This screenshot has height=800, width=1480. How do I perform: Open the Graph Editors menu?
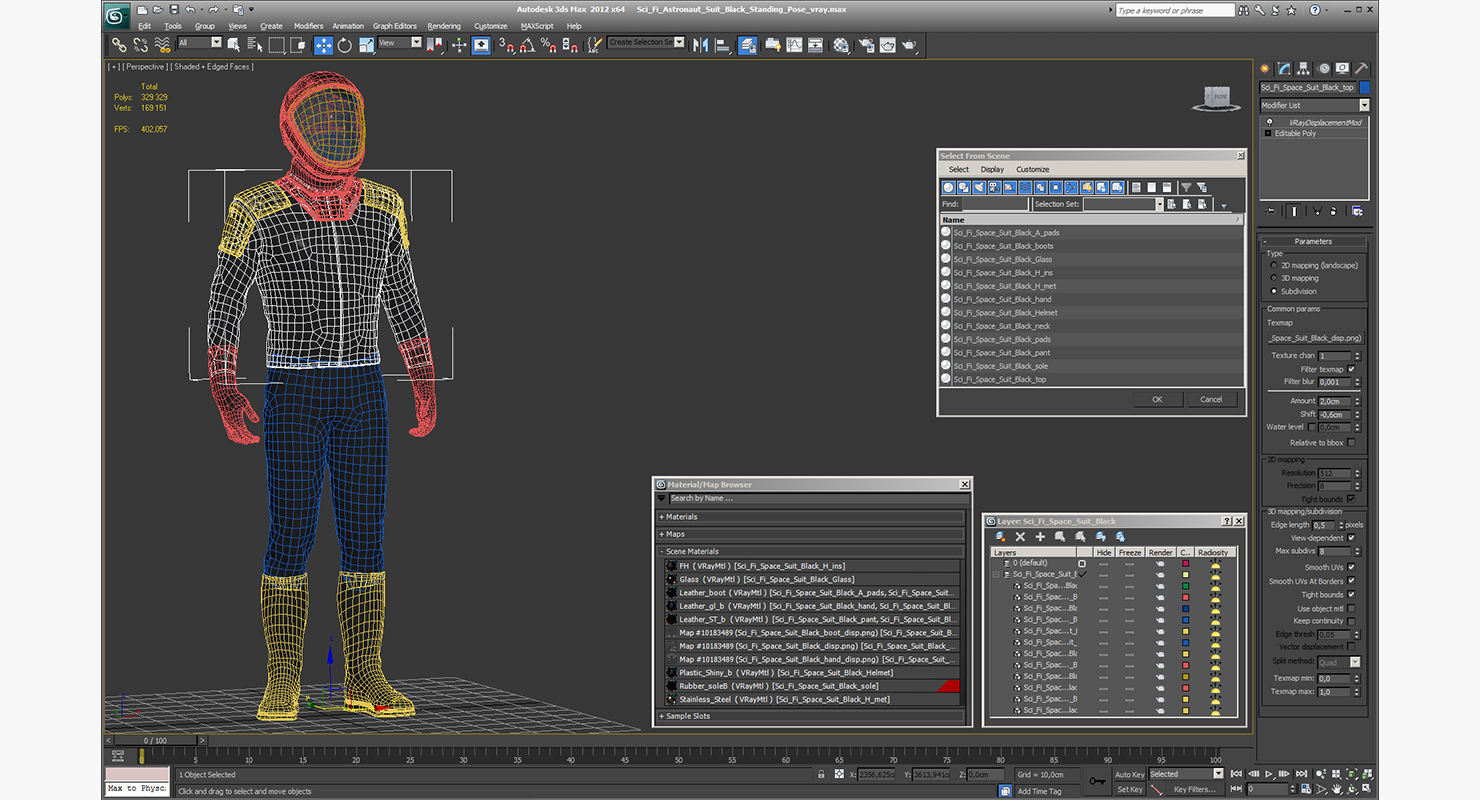(395, 26)
